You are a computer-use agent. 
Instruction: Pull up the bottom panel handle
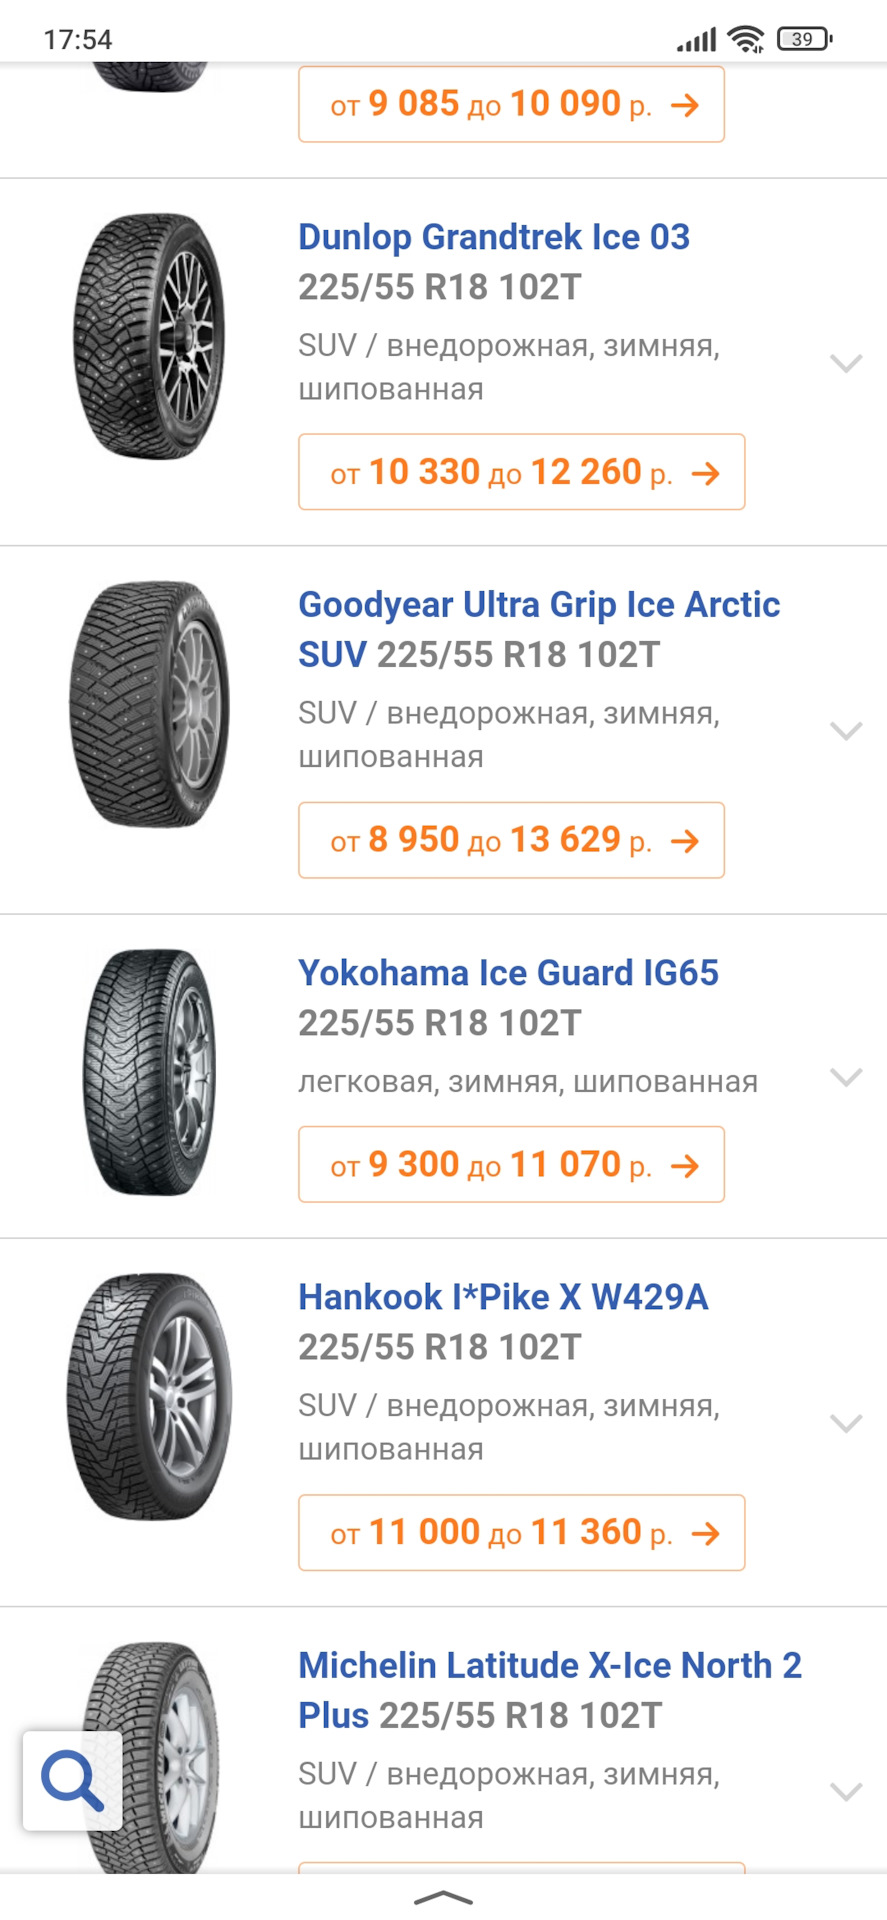443,1897
